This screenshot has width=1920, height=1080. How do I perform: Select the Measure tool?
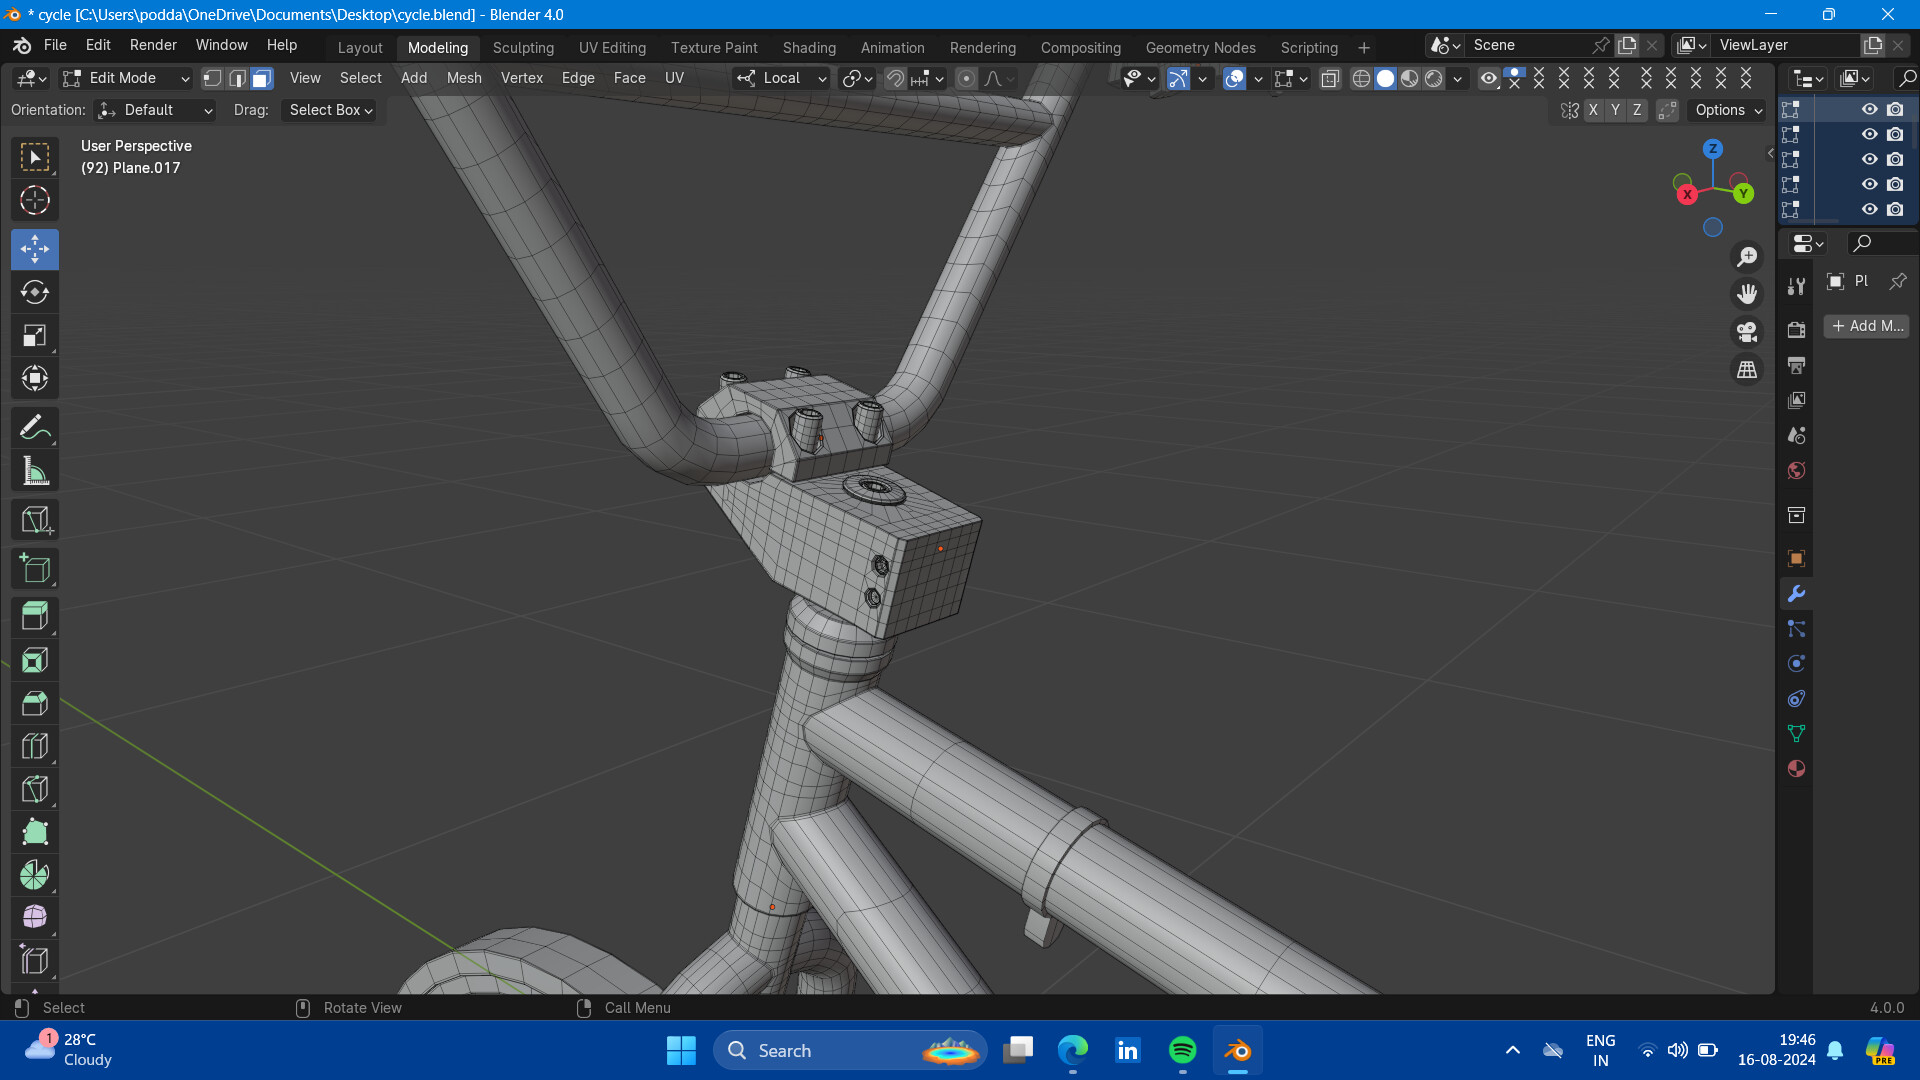pyautogui.click(x=35, y=470)
